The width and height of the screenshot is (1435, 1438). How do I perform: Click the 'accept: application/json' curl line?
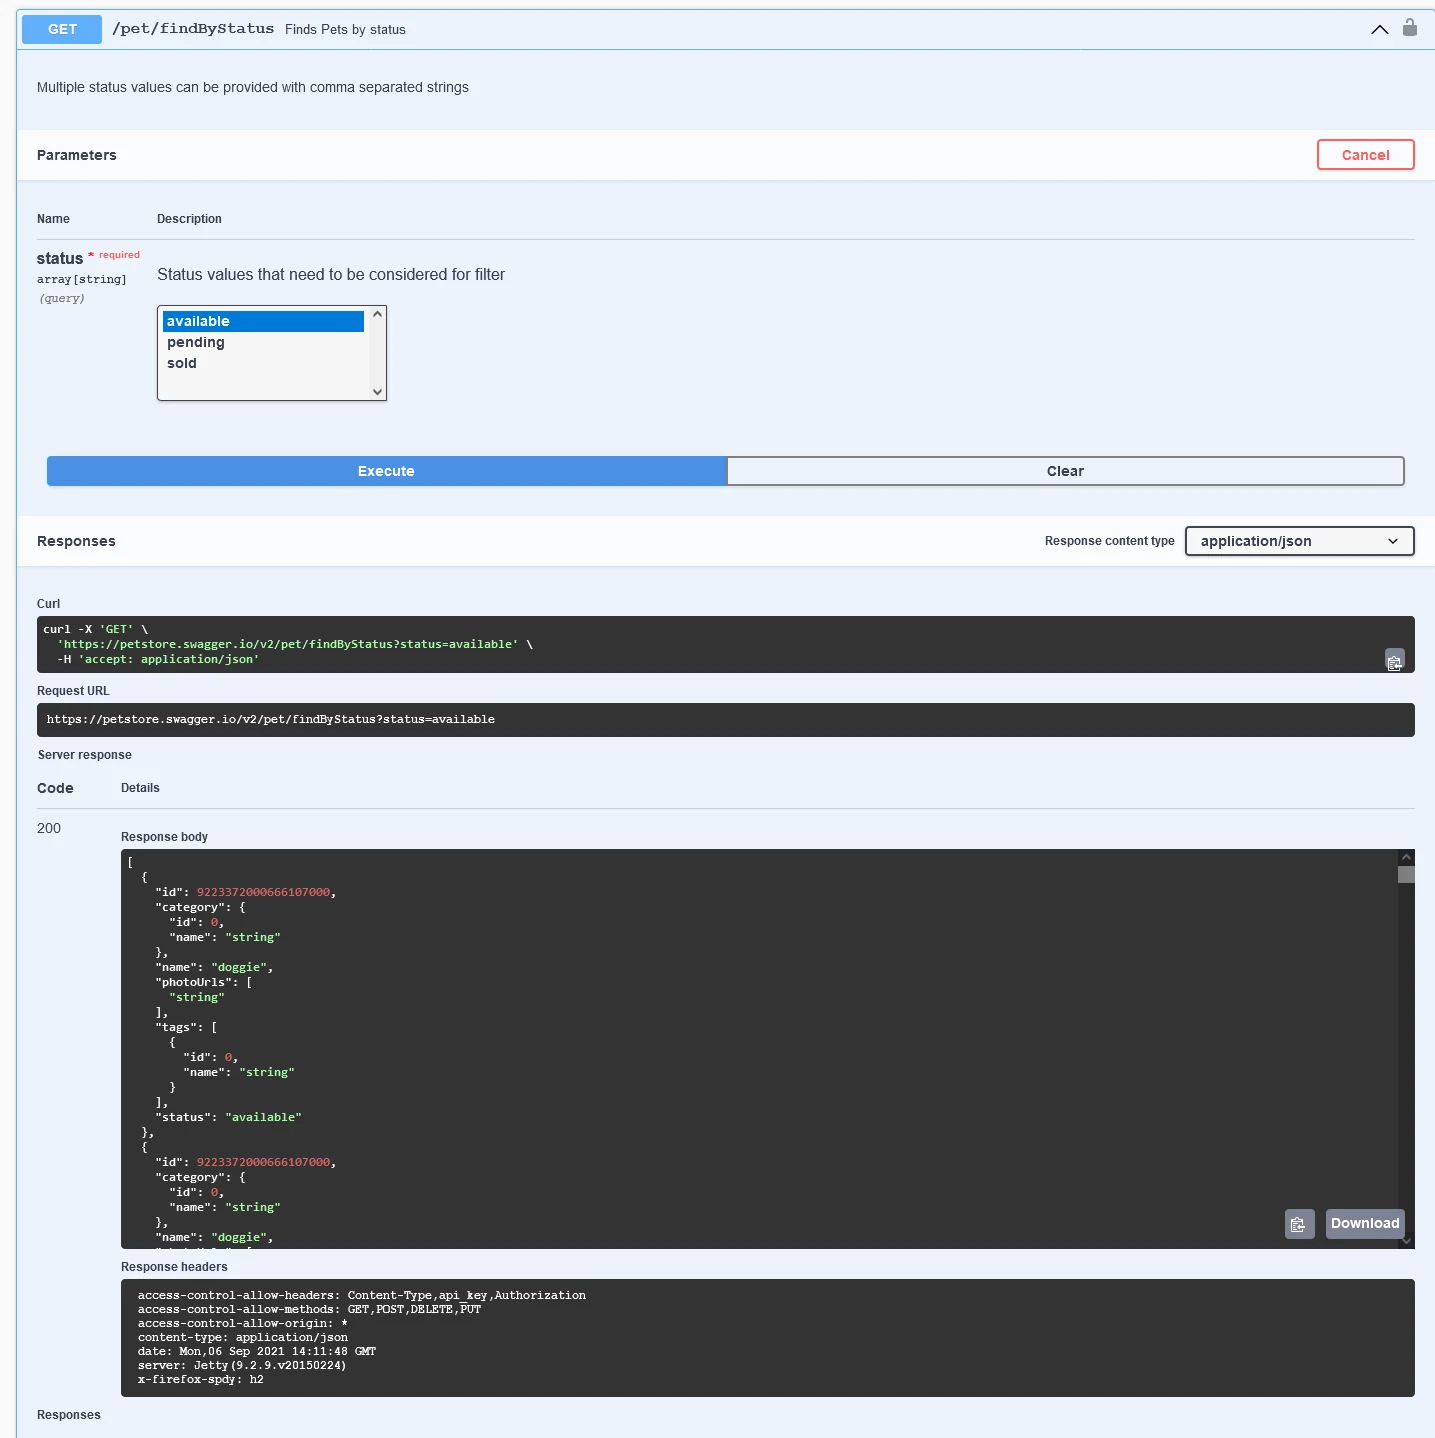click(x=158, y=659)
